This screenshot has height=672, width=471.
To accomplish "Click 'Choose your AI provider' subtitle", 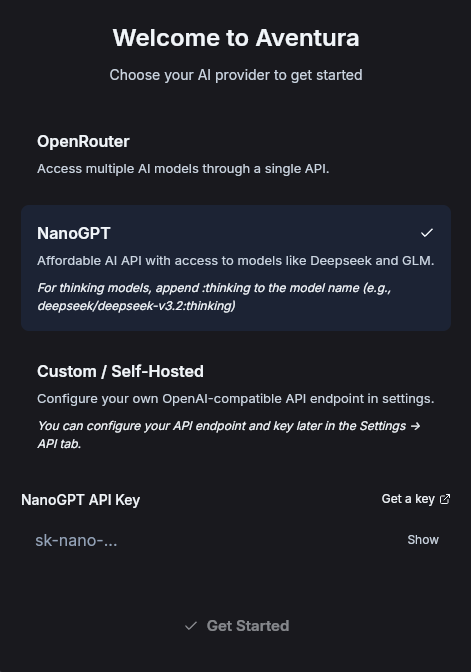I will (x=236, y=75).
